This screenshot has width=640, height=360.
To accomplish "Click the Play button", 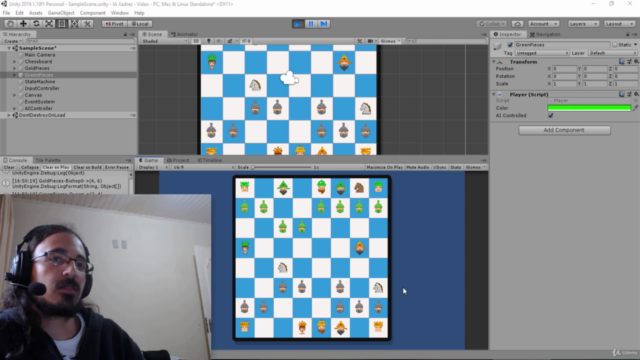I will (x=298, y=24).
